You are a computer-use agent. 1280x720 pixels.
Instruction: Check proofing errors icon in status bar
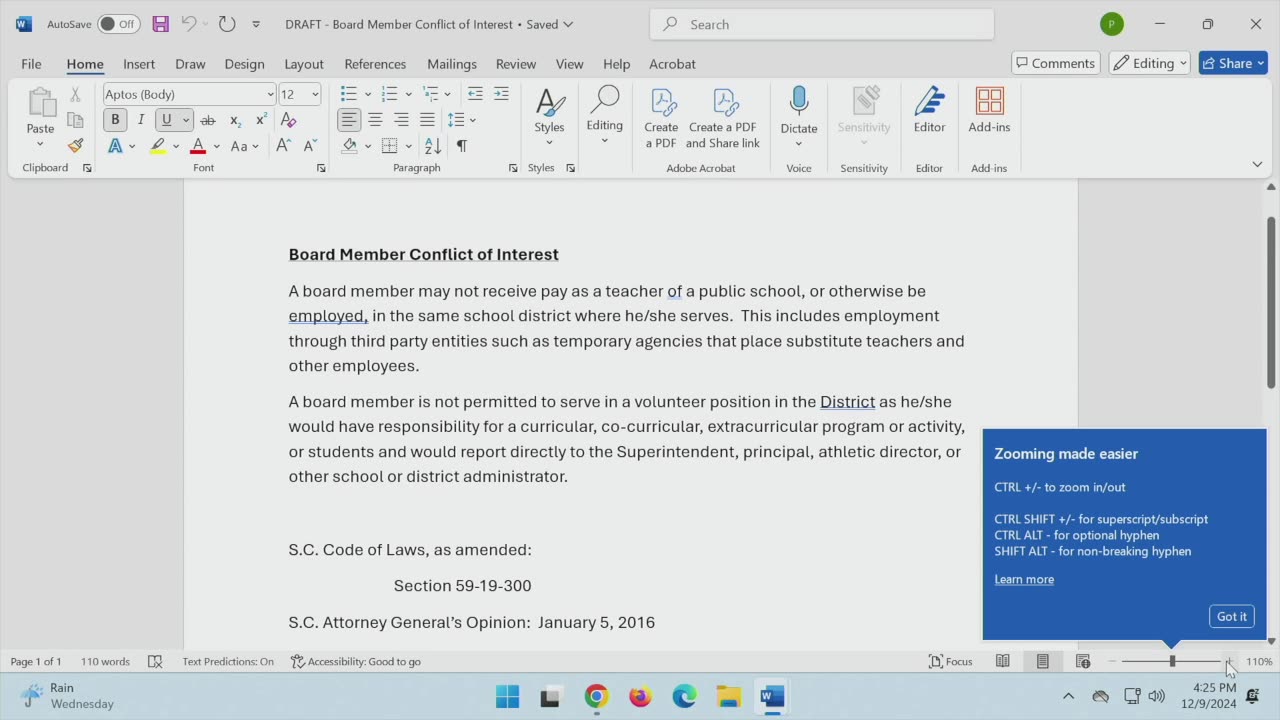tap(155, 661)
